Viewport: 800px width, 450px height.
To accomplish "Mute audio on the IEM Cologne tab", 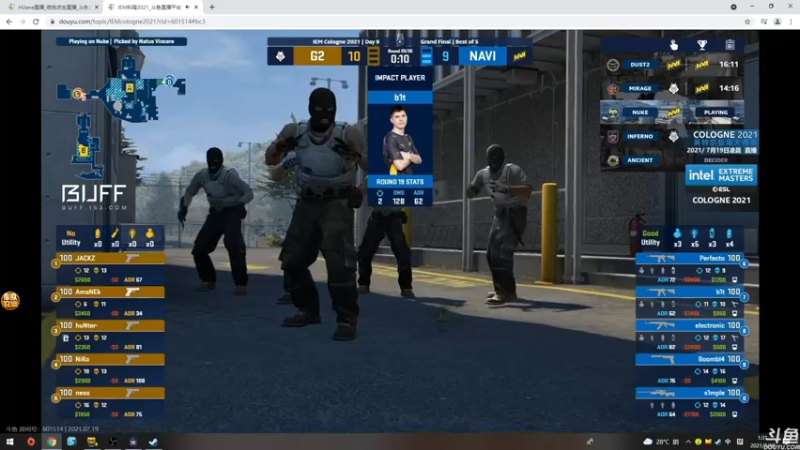I will [187, 7].
